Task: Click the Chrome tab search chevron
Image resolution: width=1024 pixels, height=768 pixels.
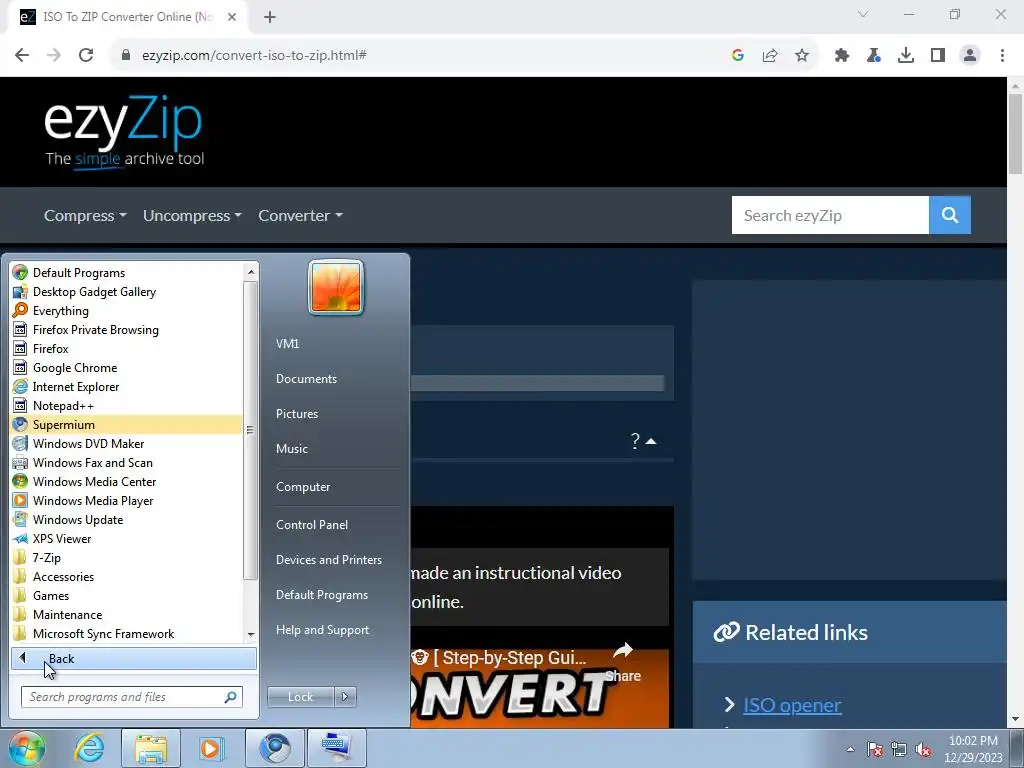Action: tap(863, 14)
